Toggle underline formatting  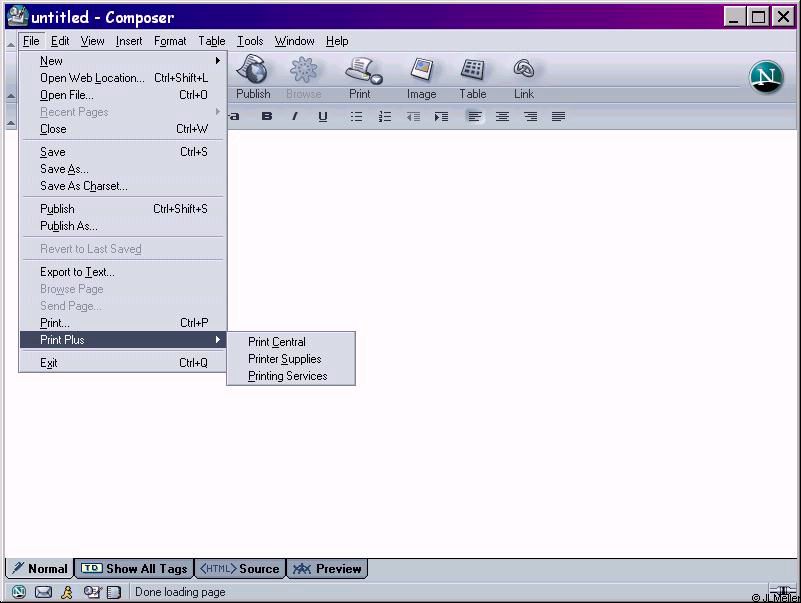[322, 117]
